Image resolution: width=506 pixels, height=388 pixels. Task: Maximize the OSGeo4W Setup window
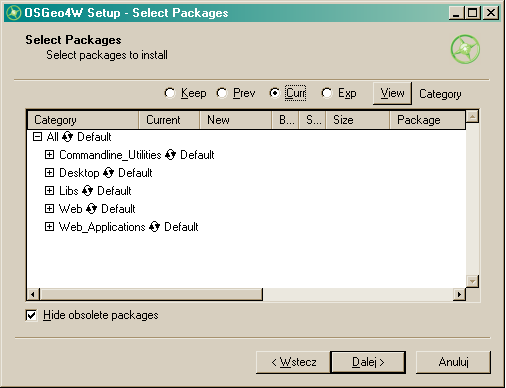coord(472,13)
